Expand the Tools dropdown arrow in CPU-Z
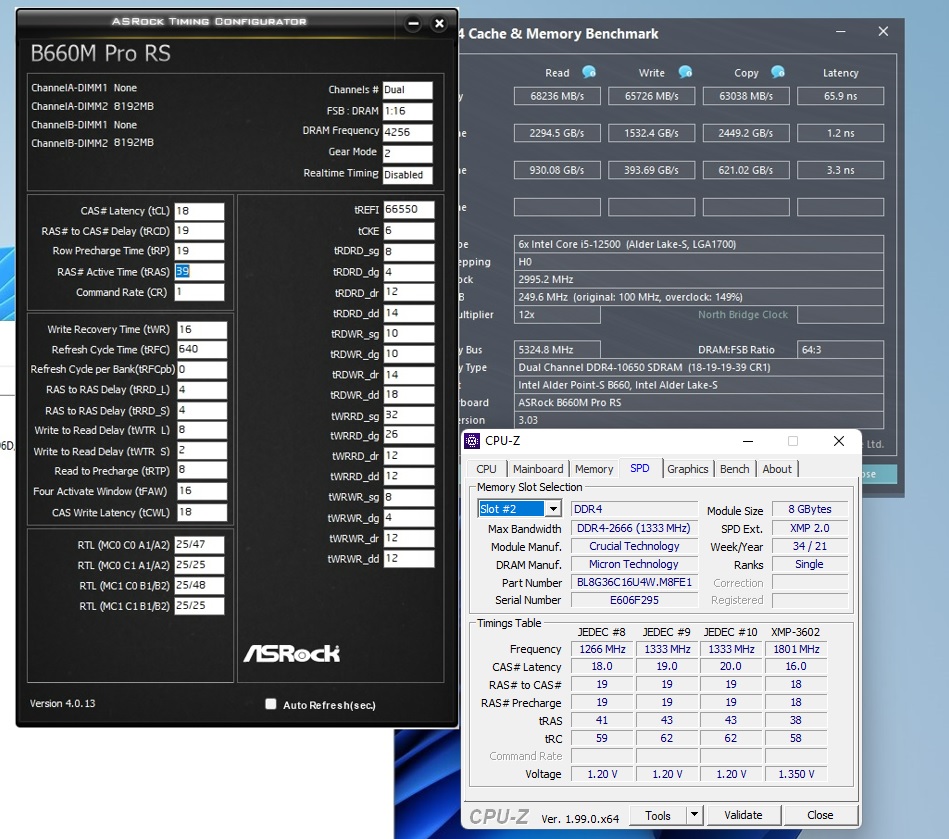The width and height of the screenshot is (949, 839). point(694,815)
